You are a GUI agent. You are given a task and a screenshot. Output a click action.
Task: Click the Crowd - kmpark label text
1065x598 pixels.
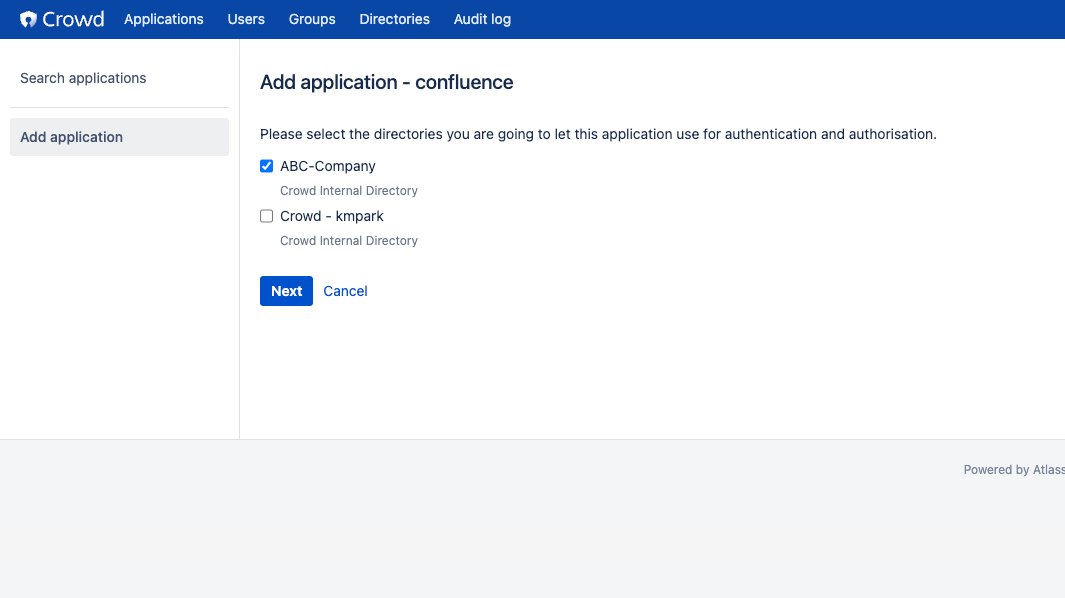[x=331, y=216]
